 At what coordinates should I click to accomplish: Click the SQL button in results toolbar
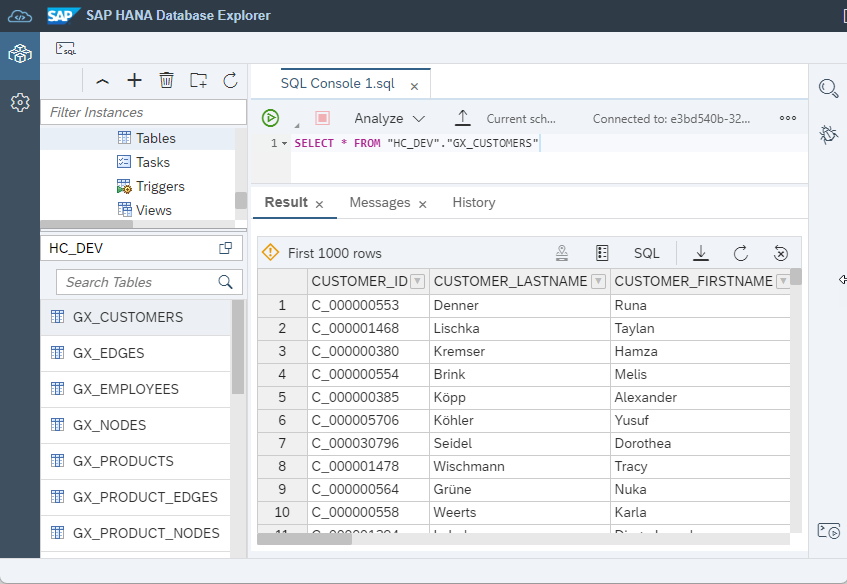pyautogui.click(x=646, y=253)
